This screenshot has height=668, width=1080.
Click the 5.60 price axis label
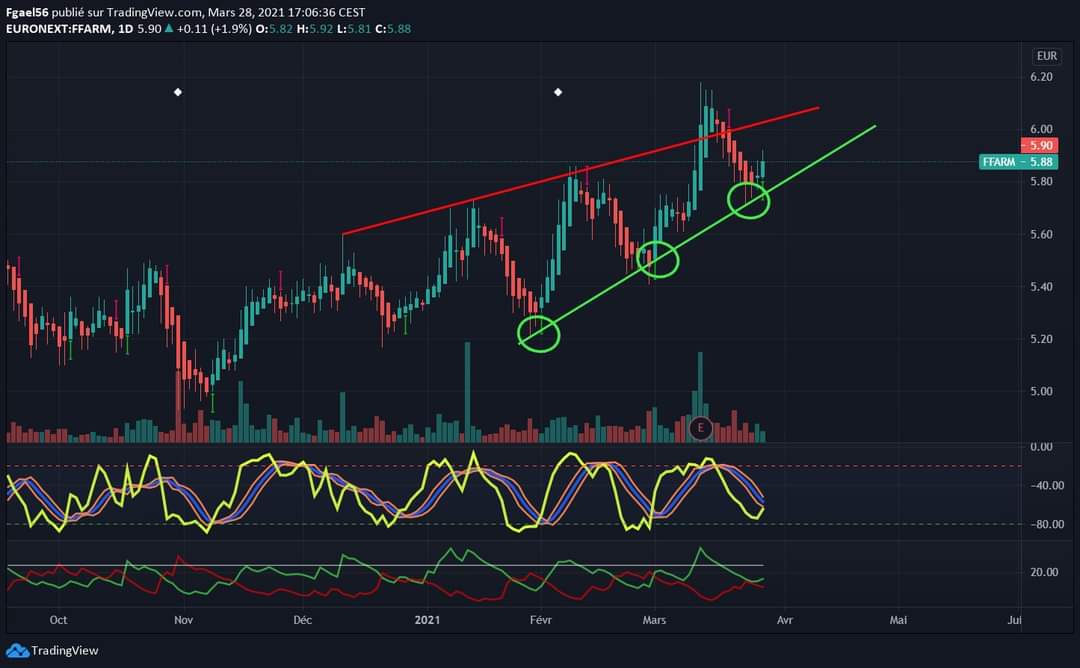point(1041,234)
